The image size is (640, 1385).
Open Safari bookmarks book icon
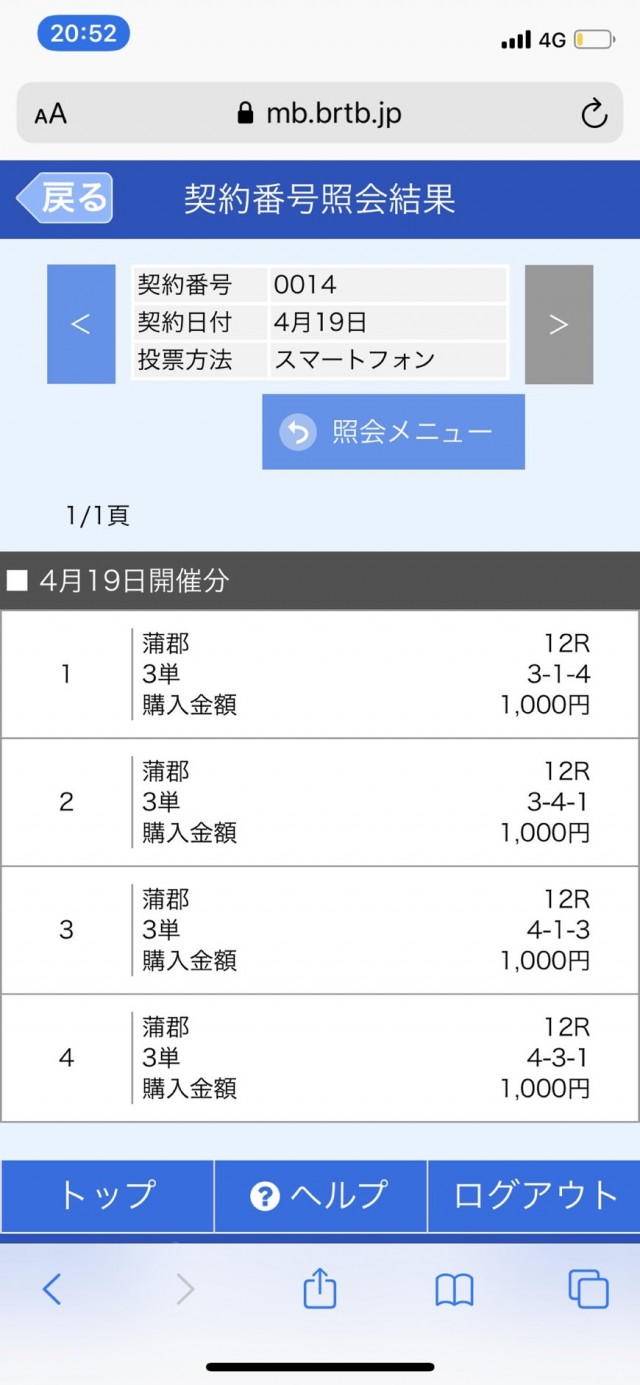coord(454,1290)
